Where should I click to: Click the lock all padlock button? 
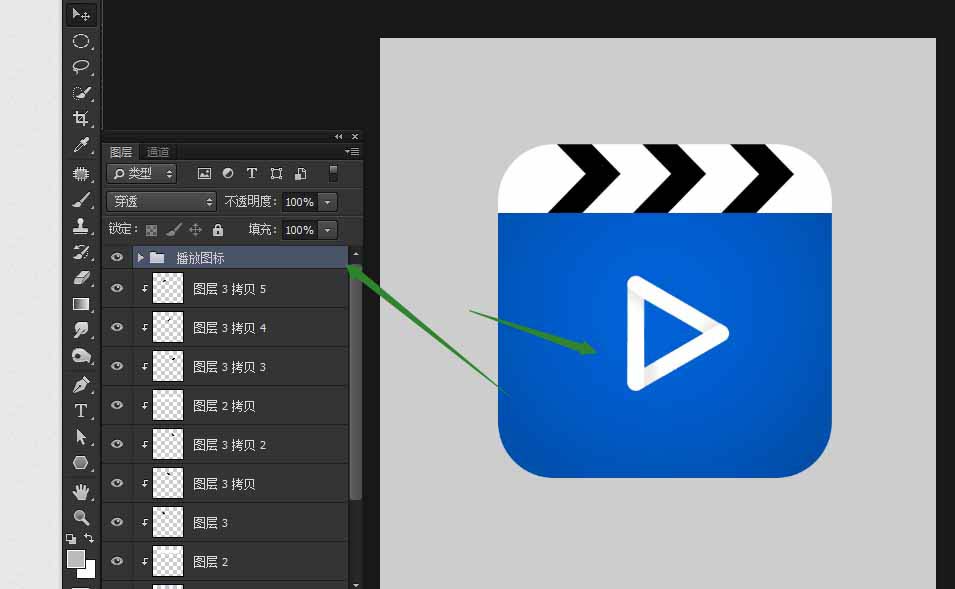[218, 230]
